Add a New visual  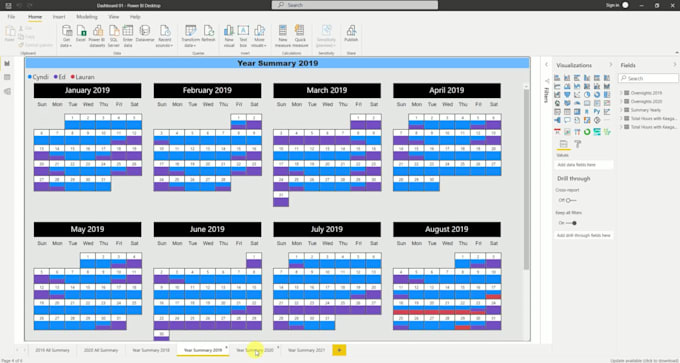229,36
